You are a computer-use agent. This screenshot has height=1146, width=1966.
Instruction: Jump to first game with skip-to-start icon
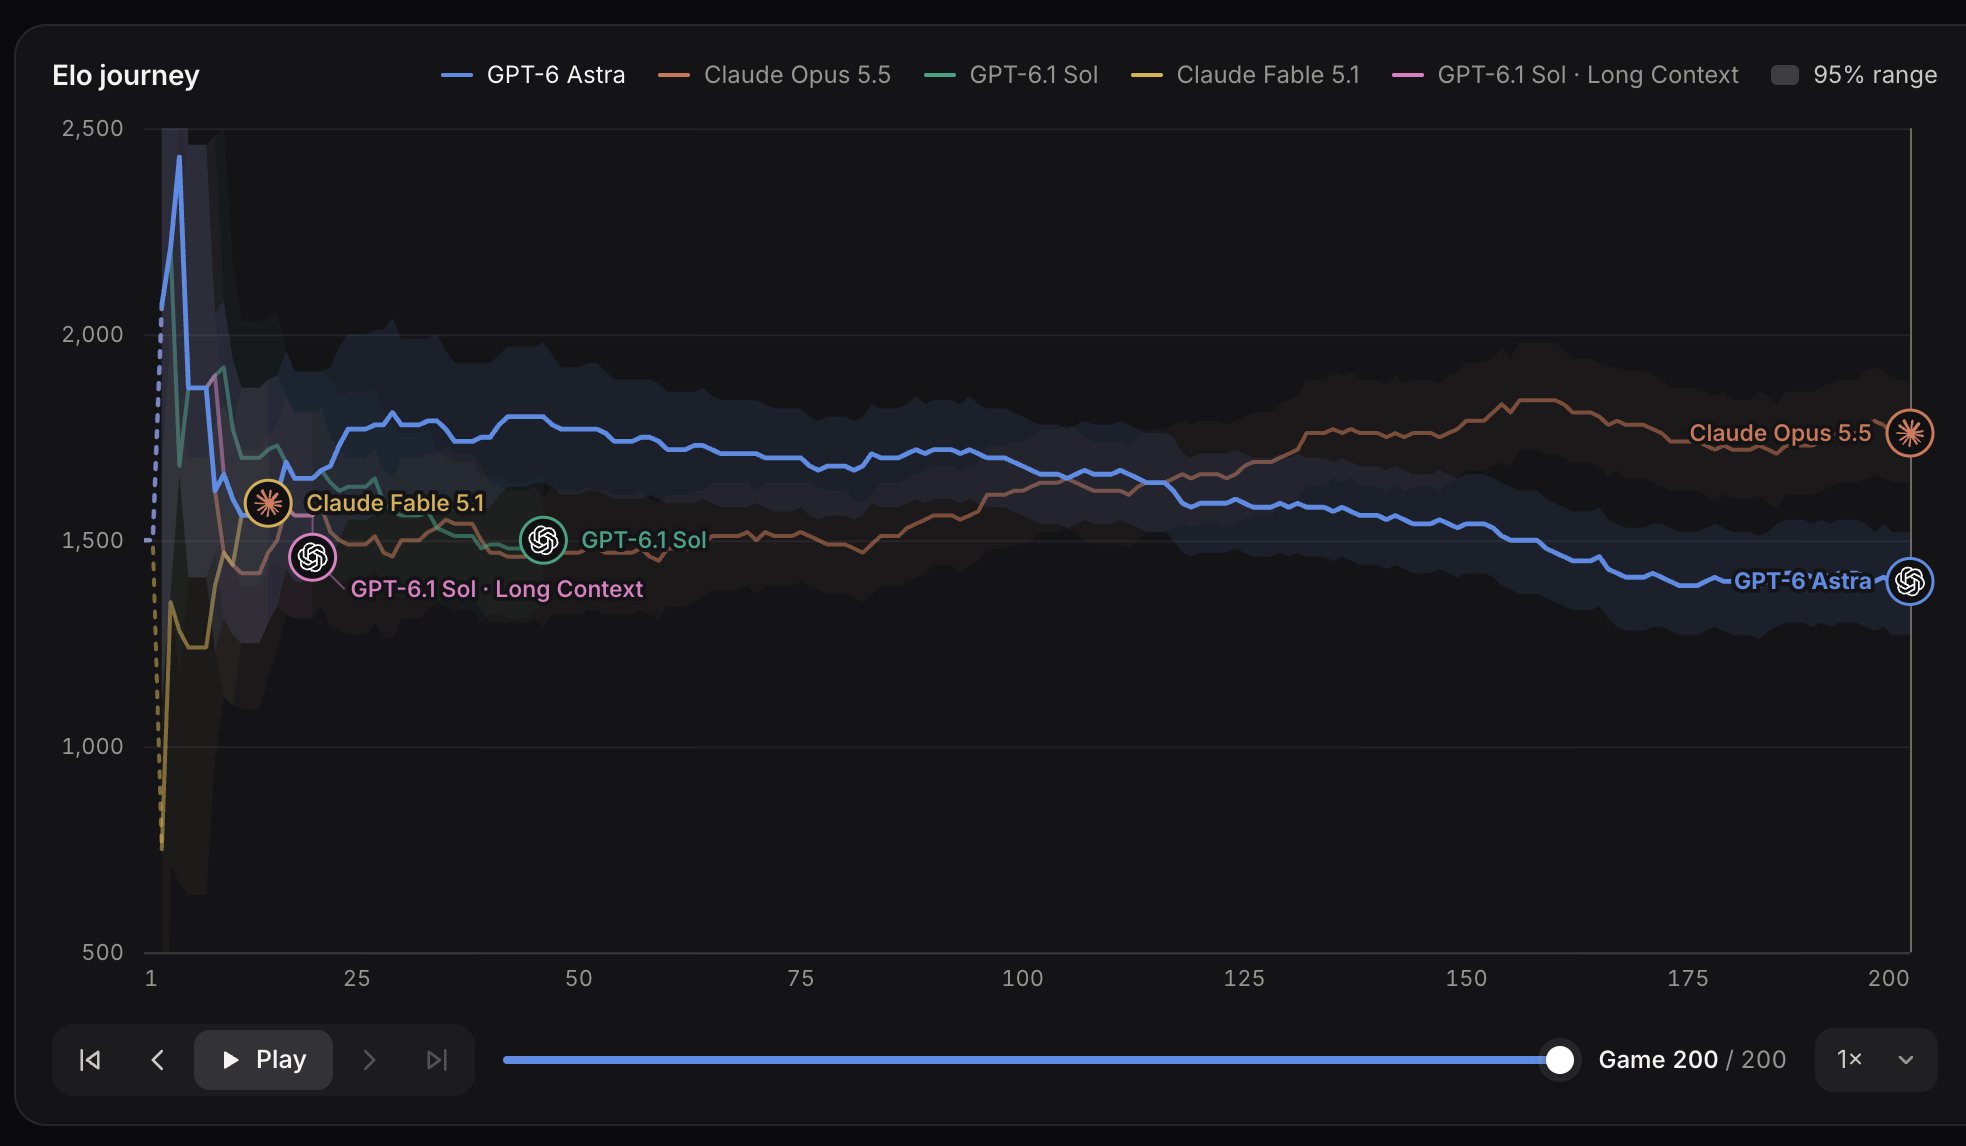pyautogui.click(x=90, y=1060)
